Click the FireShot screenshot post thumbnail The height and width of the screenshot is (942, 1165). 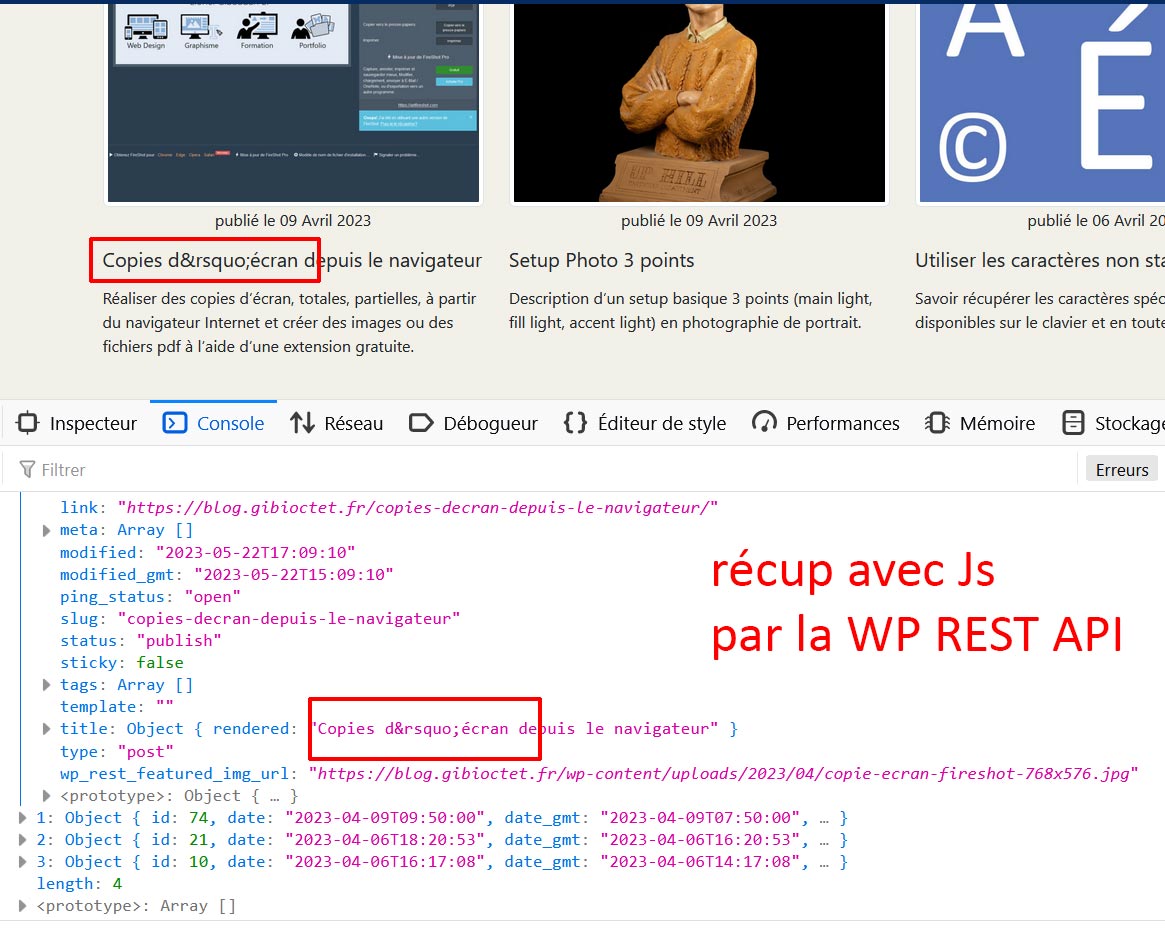point(293,103)
